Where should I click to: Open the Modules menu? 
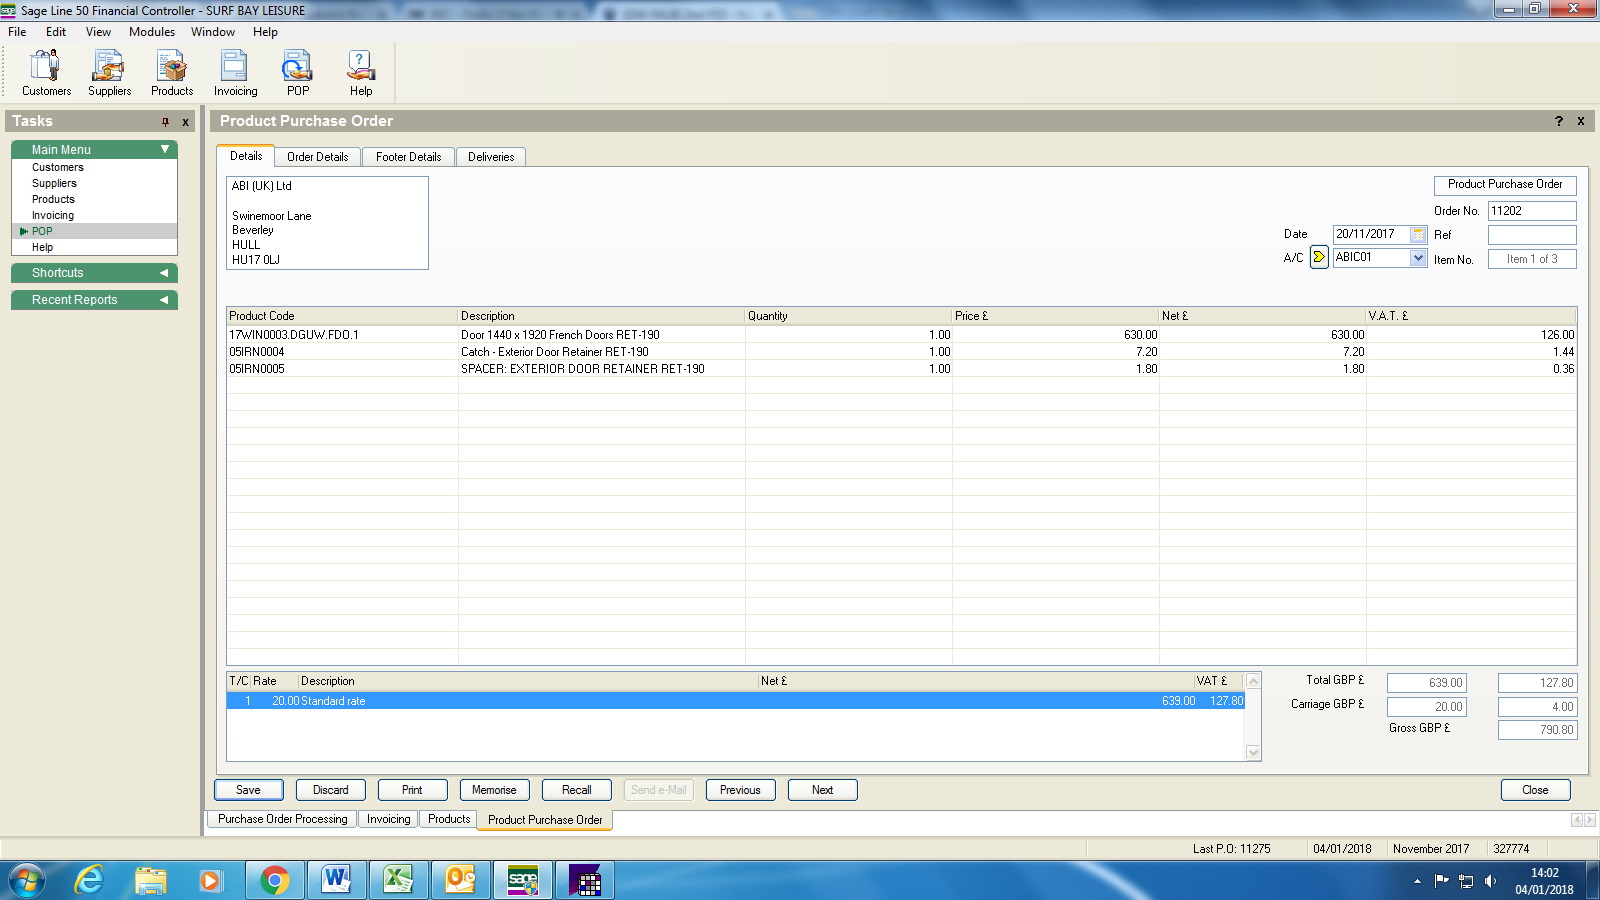click(152, 32)
